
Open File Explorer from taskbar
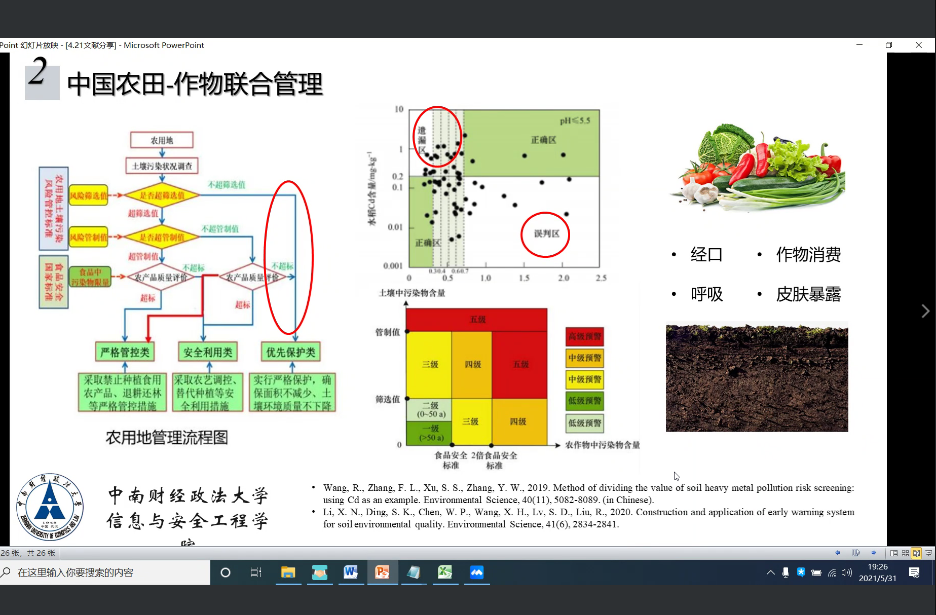(288, 572)
